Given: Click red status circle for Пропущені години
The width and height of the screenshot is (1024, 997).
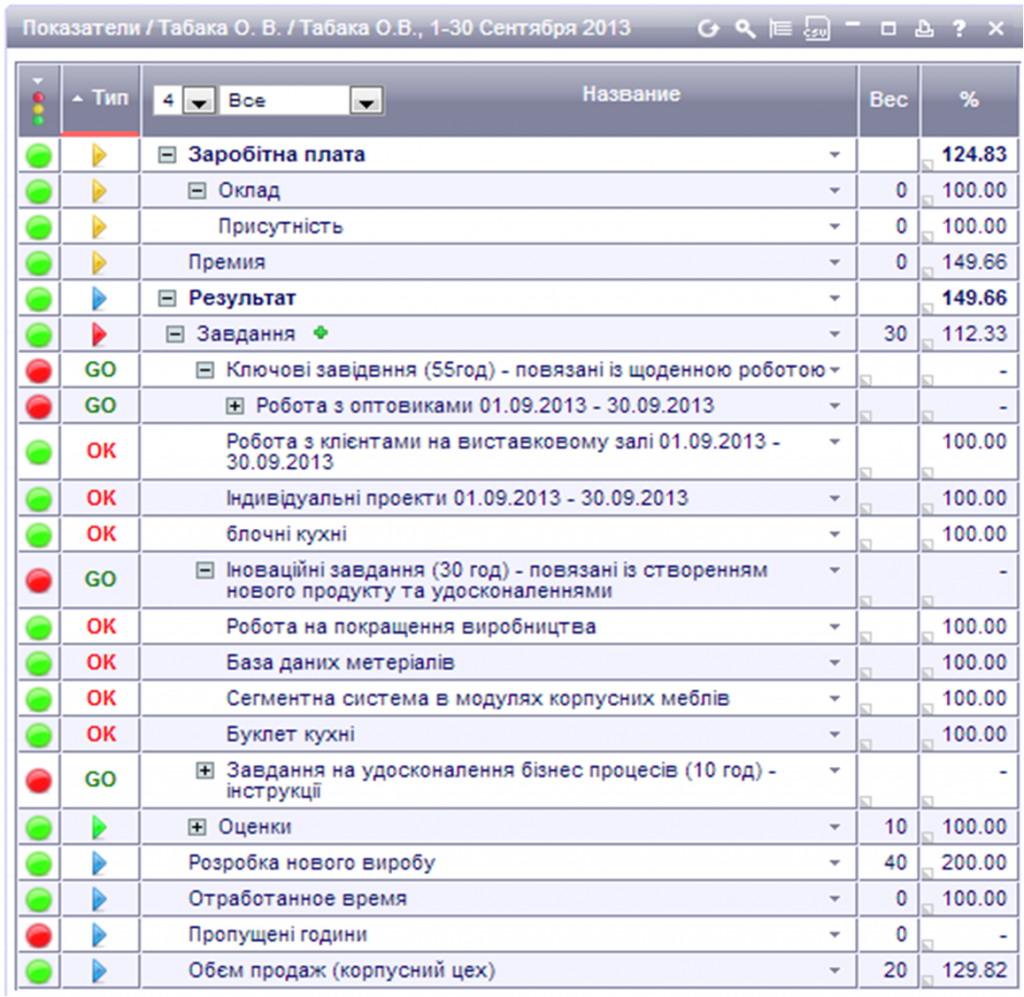Looking at the screenshot, I should point(39,935).
